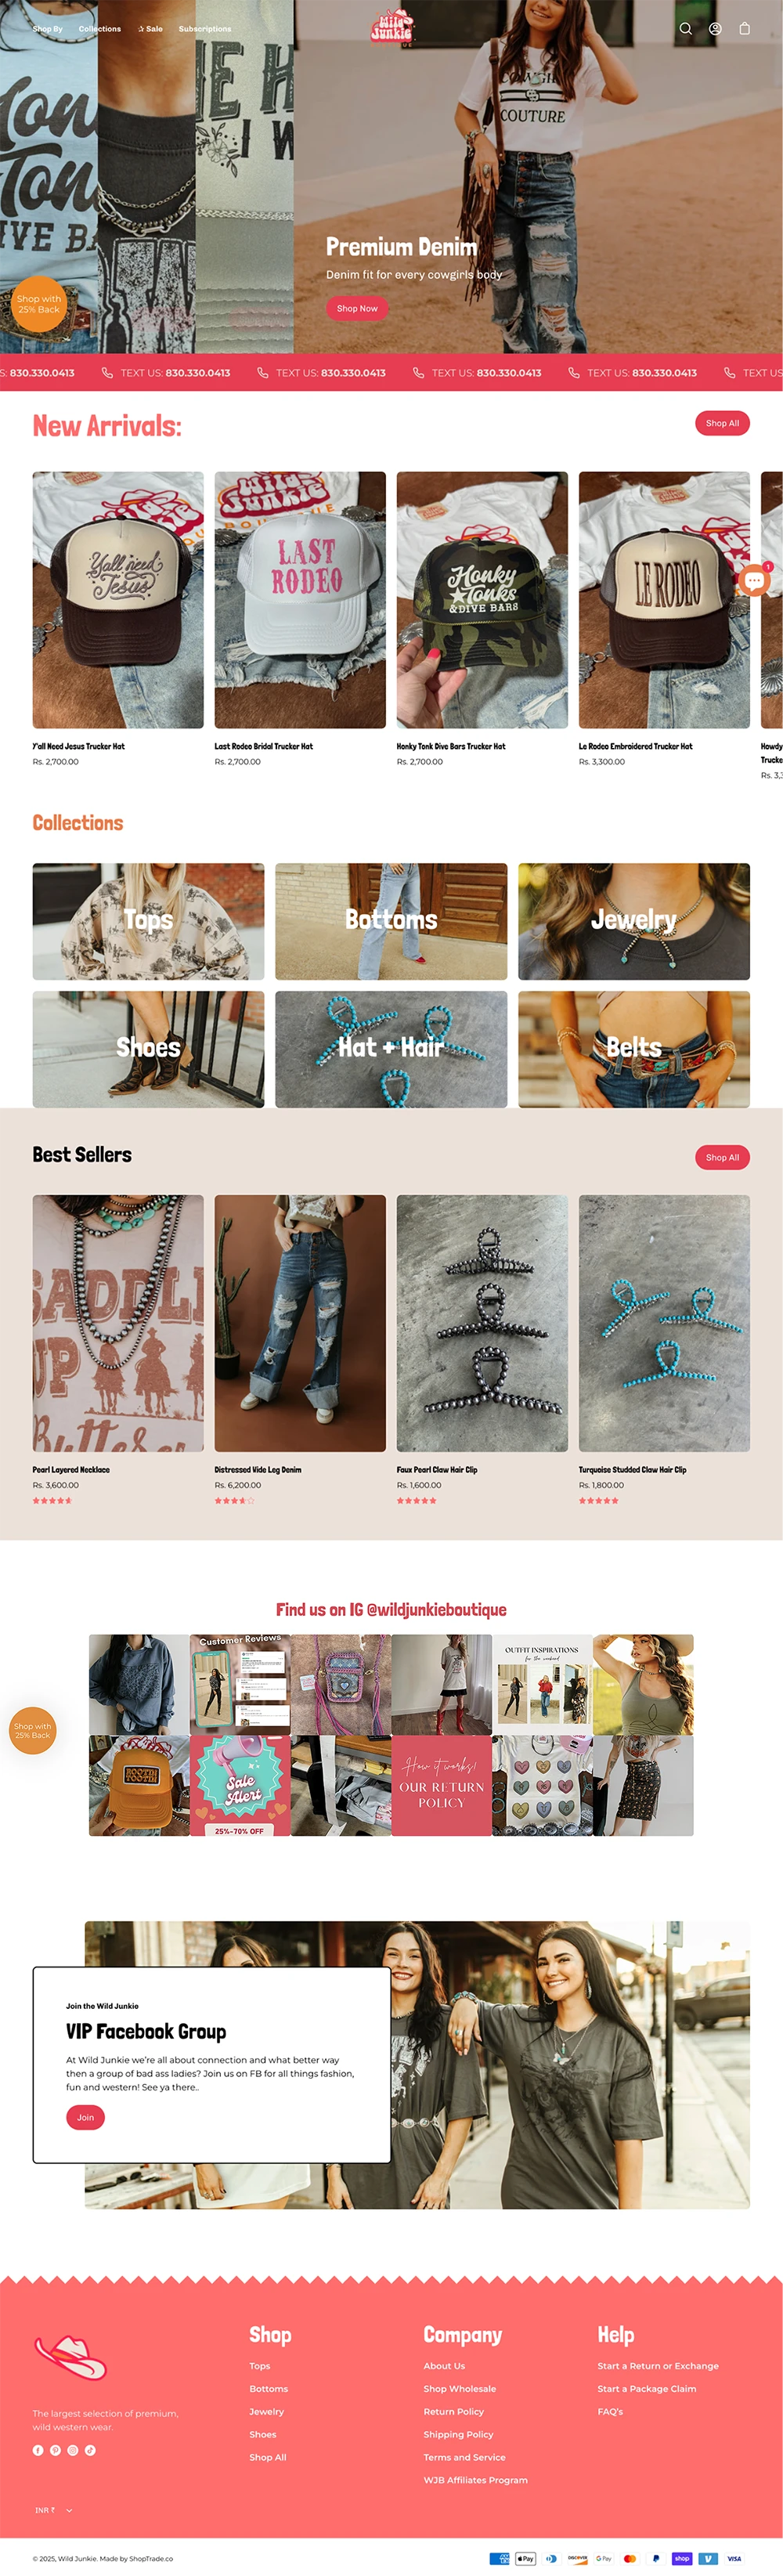Open the Shop By menu

click(48, 29)
